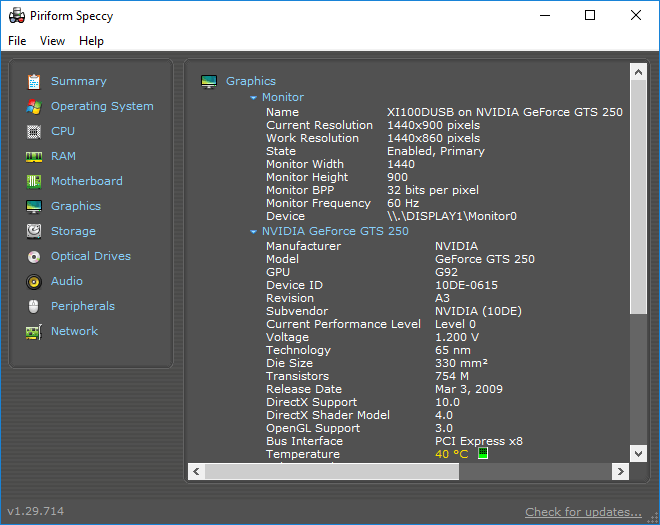The width and height of the screenshot is (660, 525).
Task: Open the Network section
Action: [75, 331]
